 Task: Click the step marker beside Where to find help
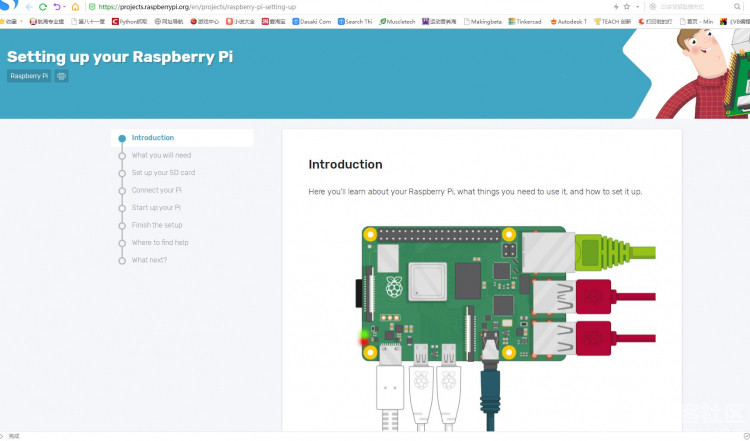pyautogui.click(x=122, y=243)
